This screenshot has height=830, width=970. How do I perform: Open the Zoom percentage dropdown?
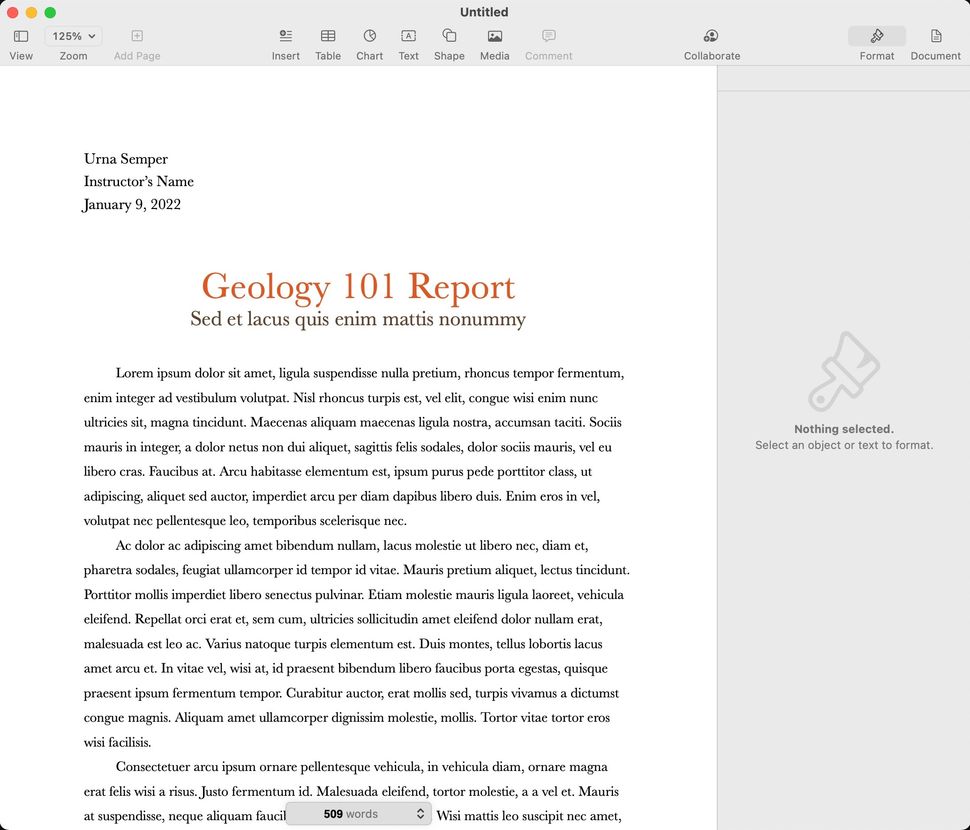(73, 35)
